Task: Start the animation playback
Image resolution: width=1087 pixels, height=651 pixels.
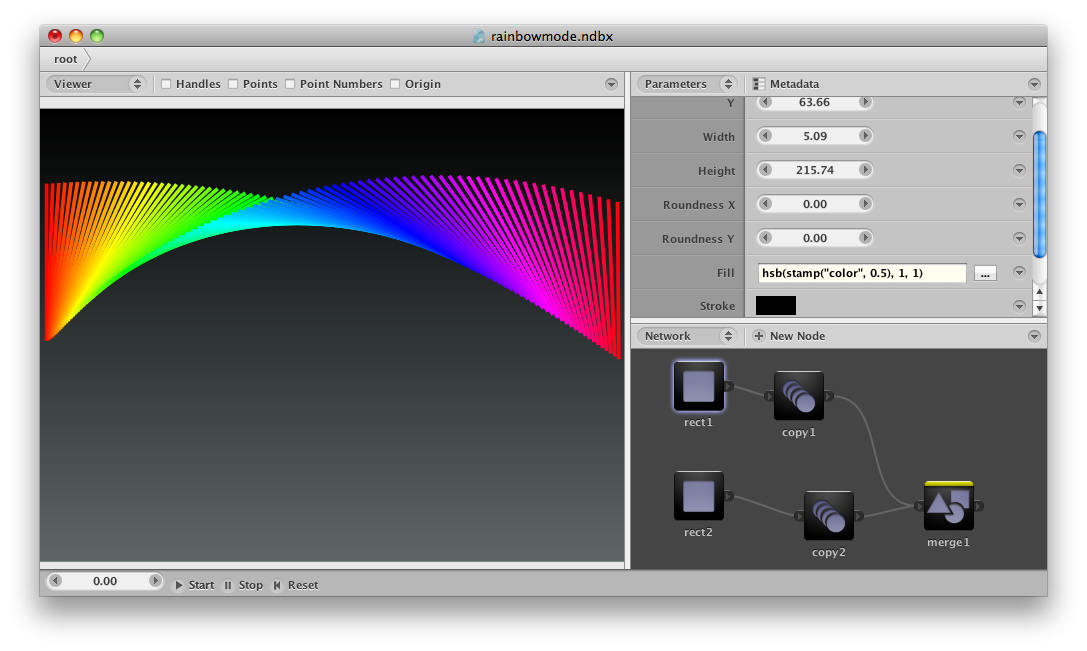Action: (x=194, y=585)
